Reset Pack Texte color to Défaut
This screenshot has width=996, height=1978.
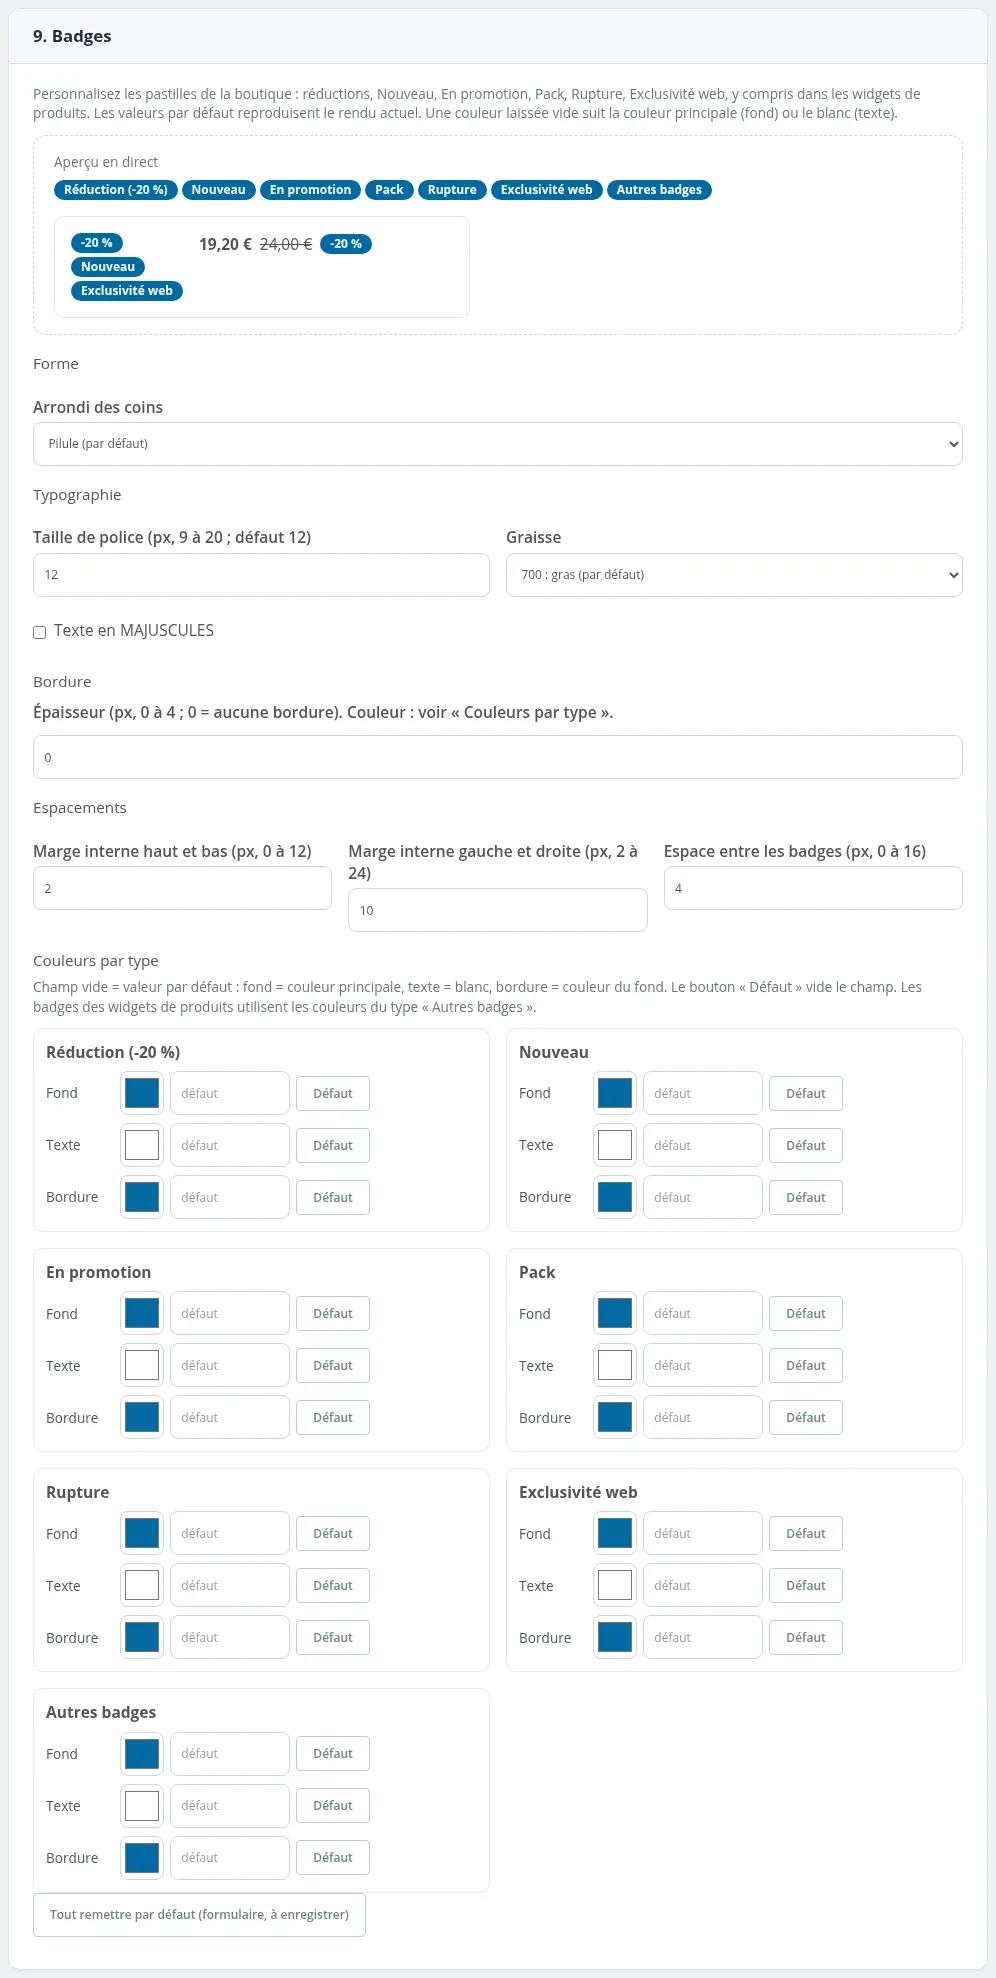pyautogui.click(x=806, y=1365)
